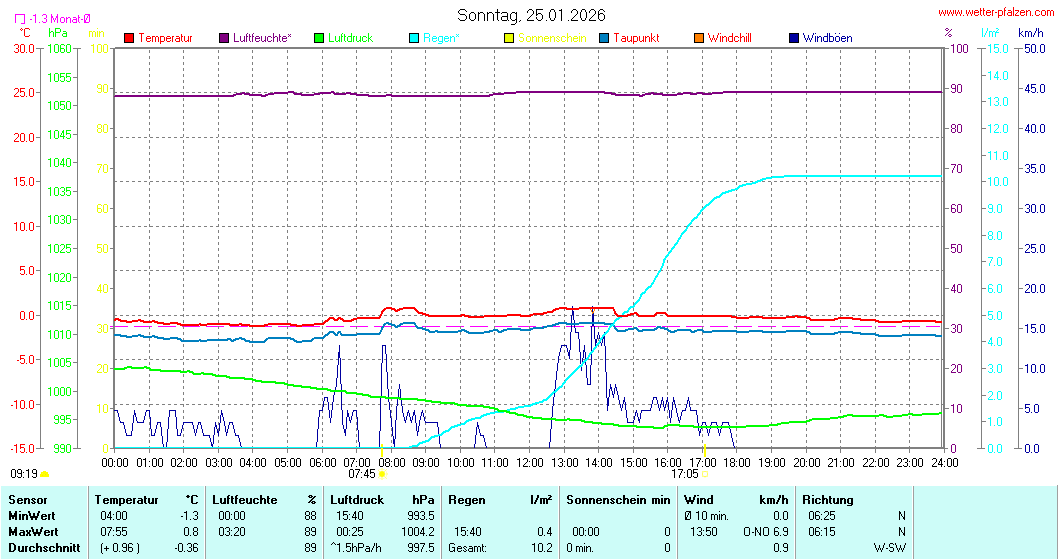The width and height of the screenshot is (1058, 559).
Task: Click the red Temperatur legend swatch
Action: 129,38
